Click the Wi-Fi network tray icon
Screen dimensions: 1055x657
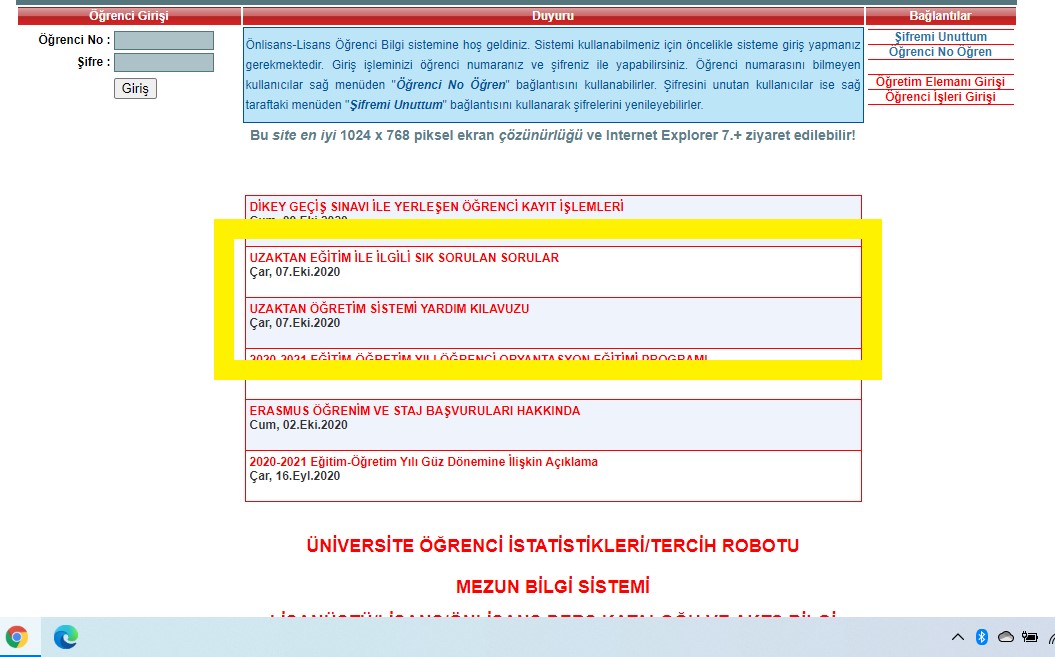(x=1050, y=637)
